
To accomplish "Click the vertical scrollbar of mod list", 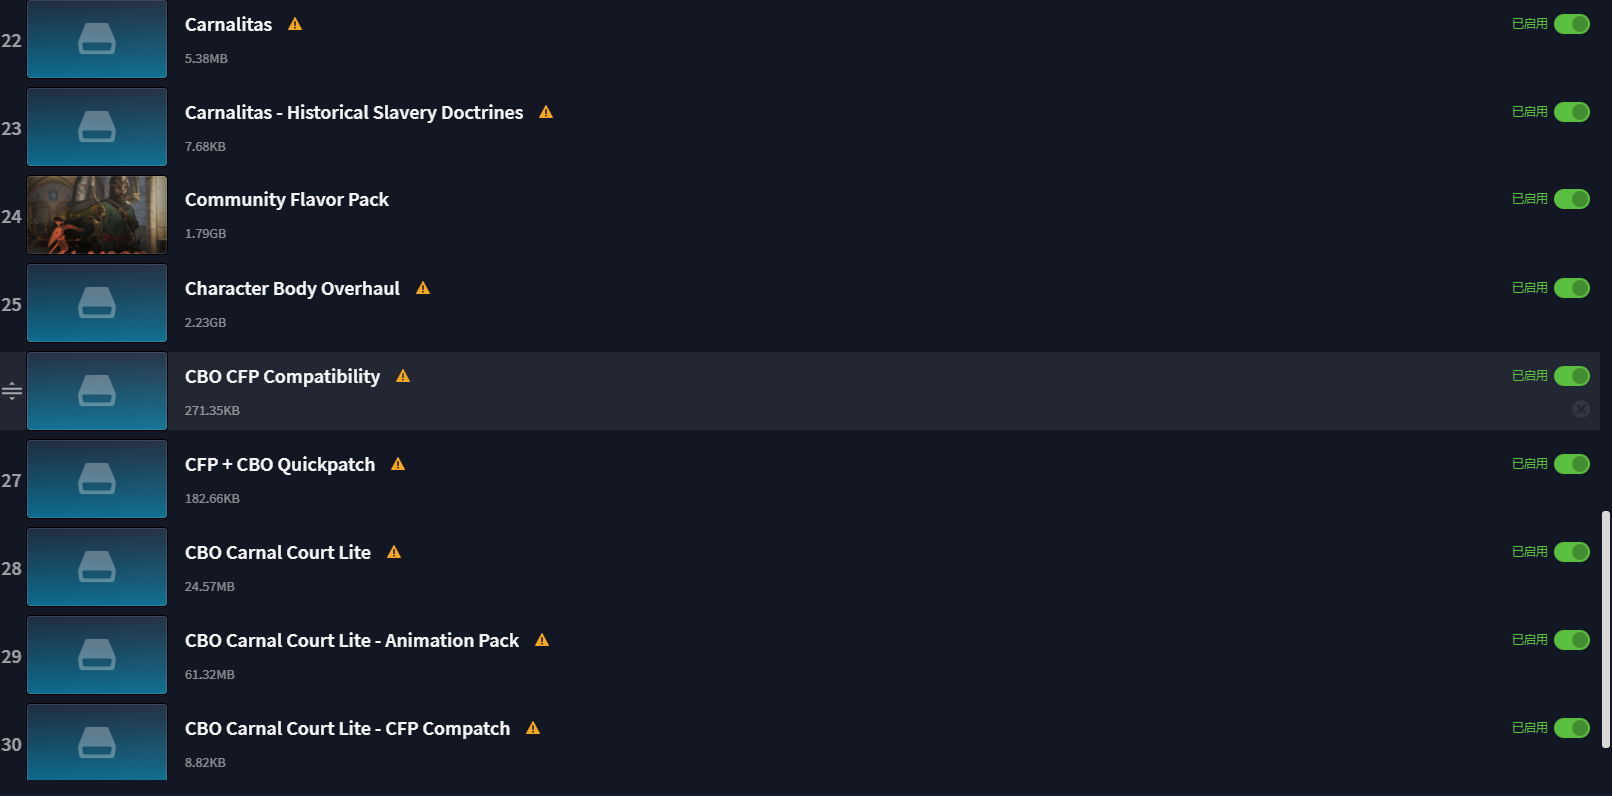I will (x=1605, y=630).
